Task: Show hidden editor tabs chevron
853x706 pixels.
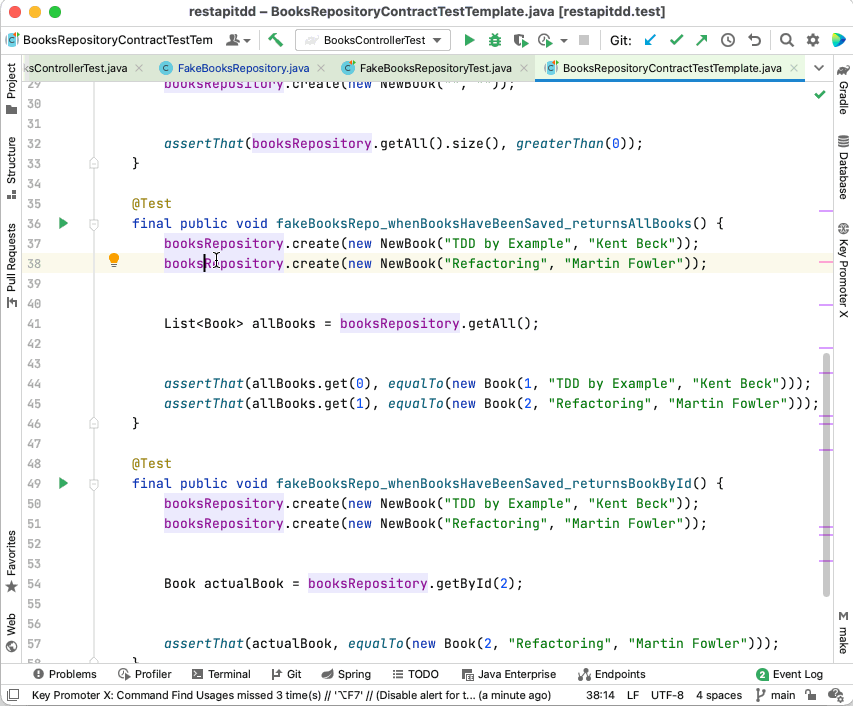Action: pyautogui.click(x=819, y=68)
